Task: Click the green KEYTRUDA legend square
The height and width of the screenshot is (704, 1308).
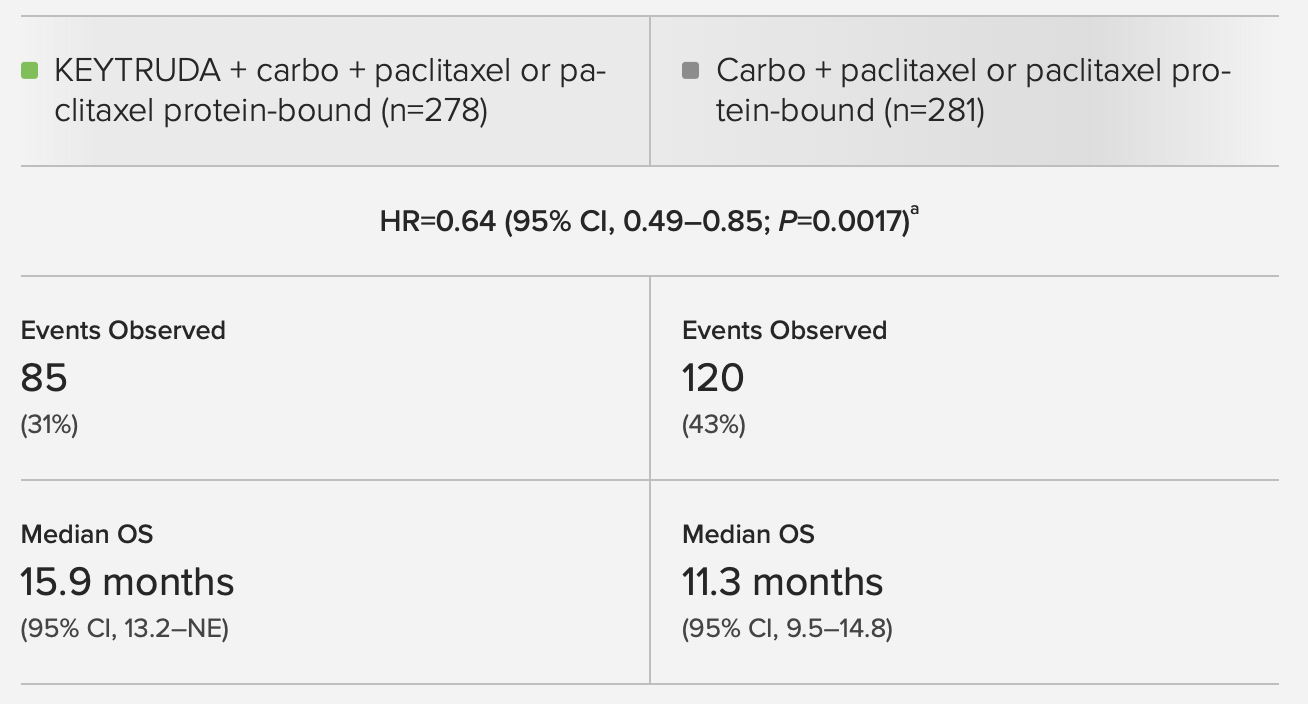Action: (30, 71)
